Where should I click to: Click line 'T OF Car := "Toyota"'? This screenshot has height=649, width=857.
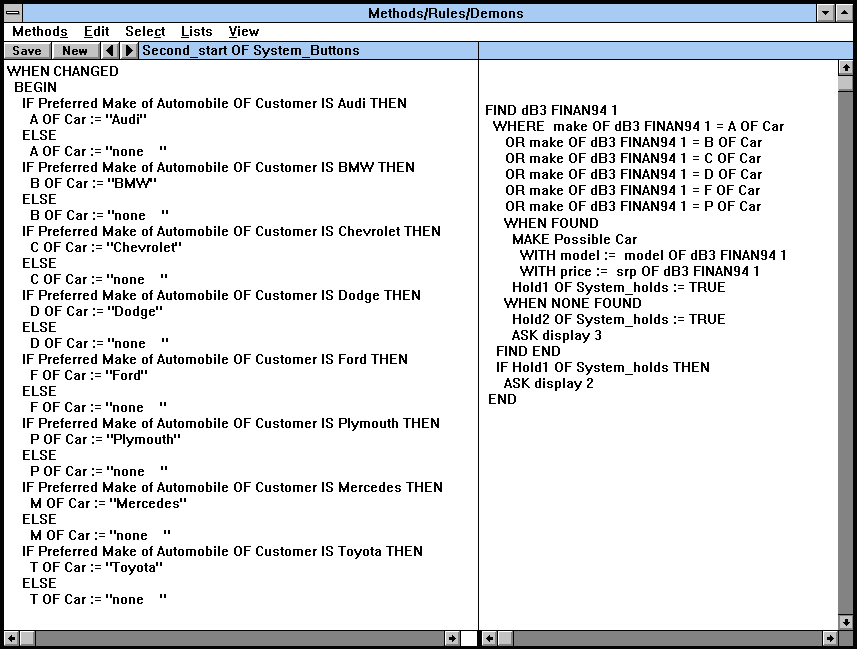click(x=96, y=567)
